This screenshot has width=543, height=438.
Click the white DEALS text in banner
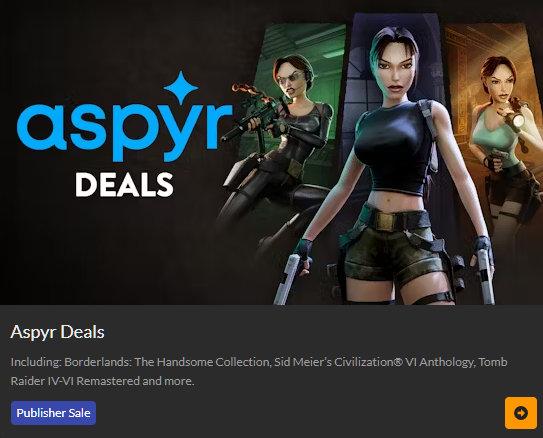[x=124, y=185]
